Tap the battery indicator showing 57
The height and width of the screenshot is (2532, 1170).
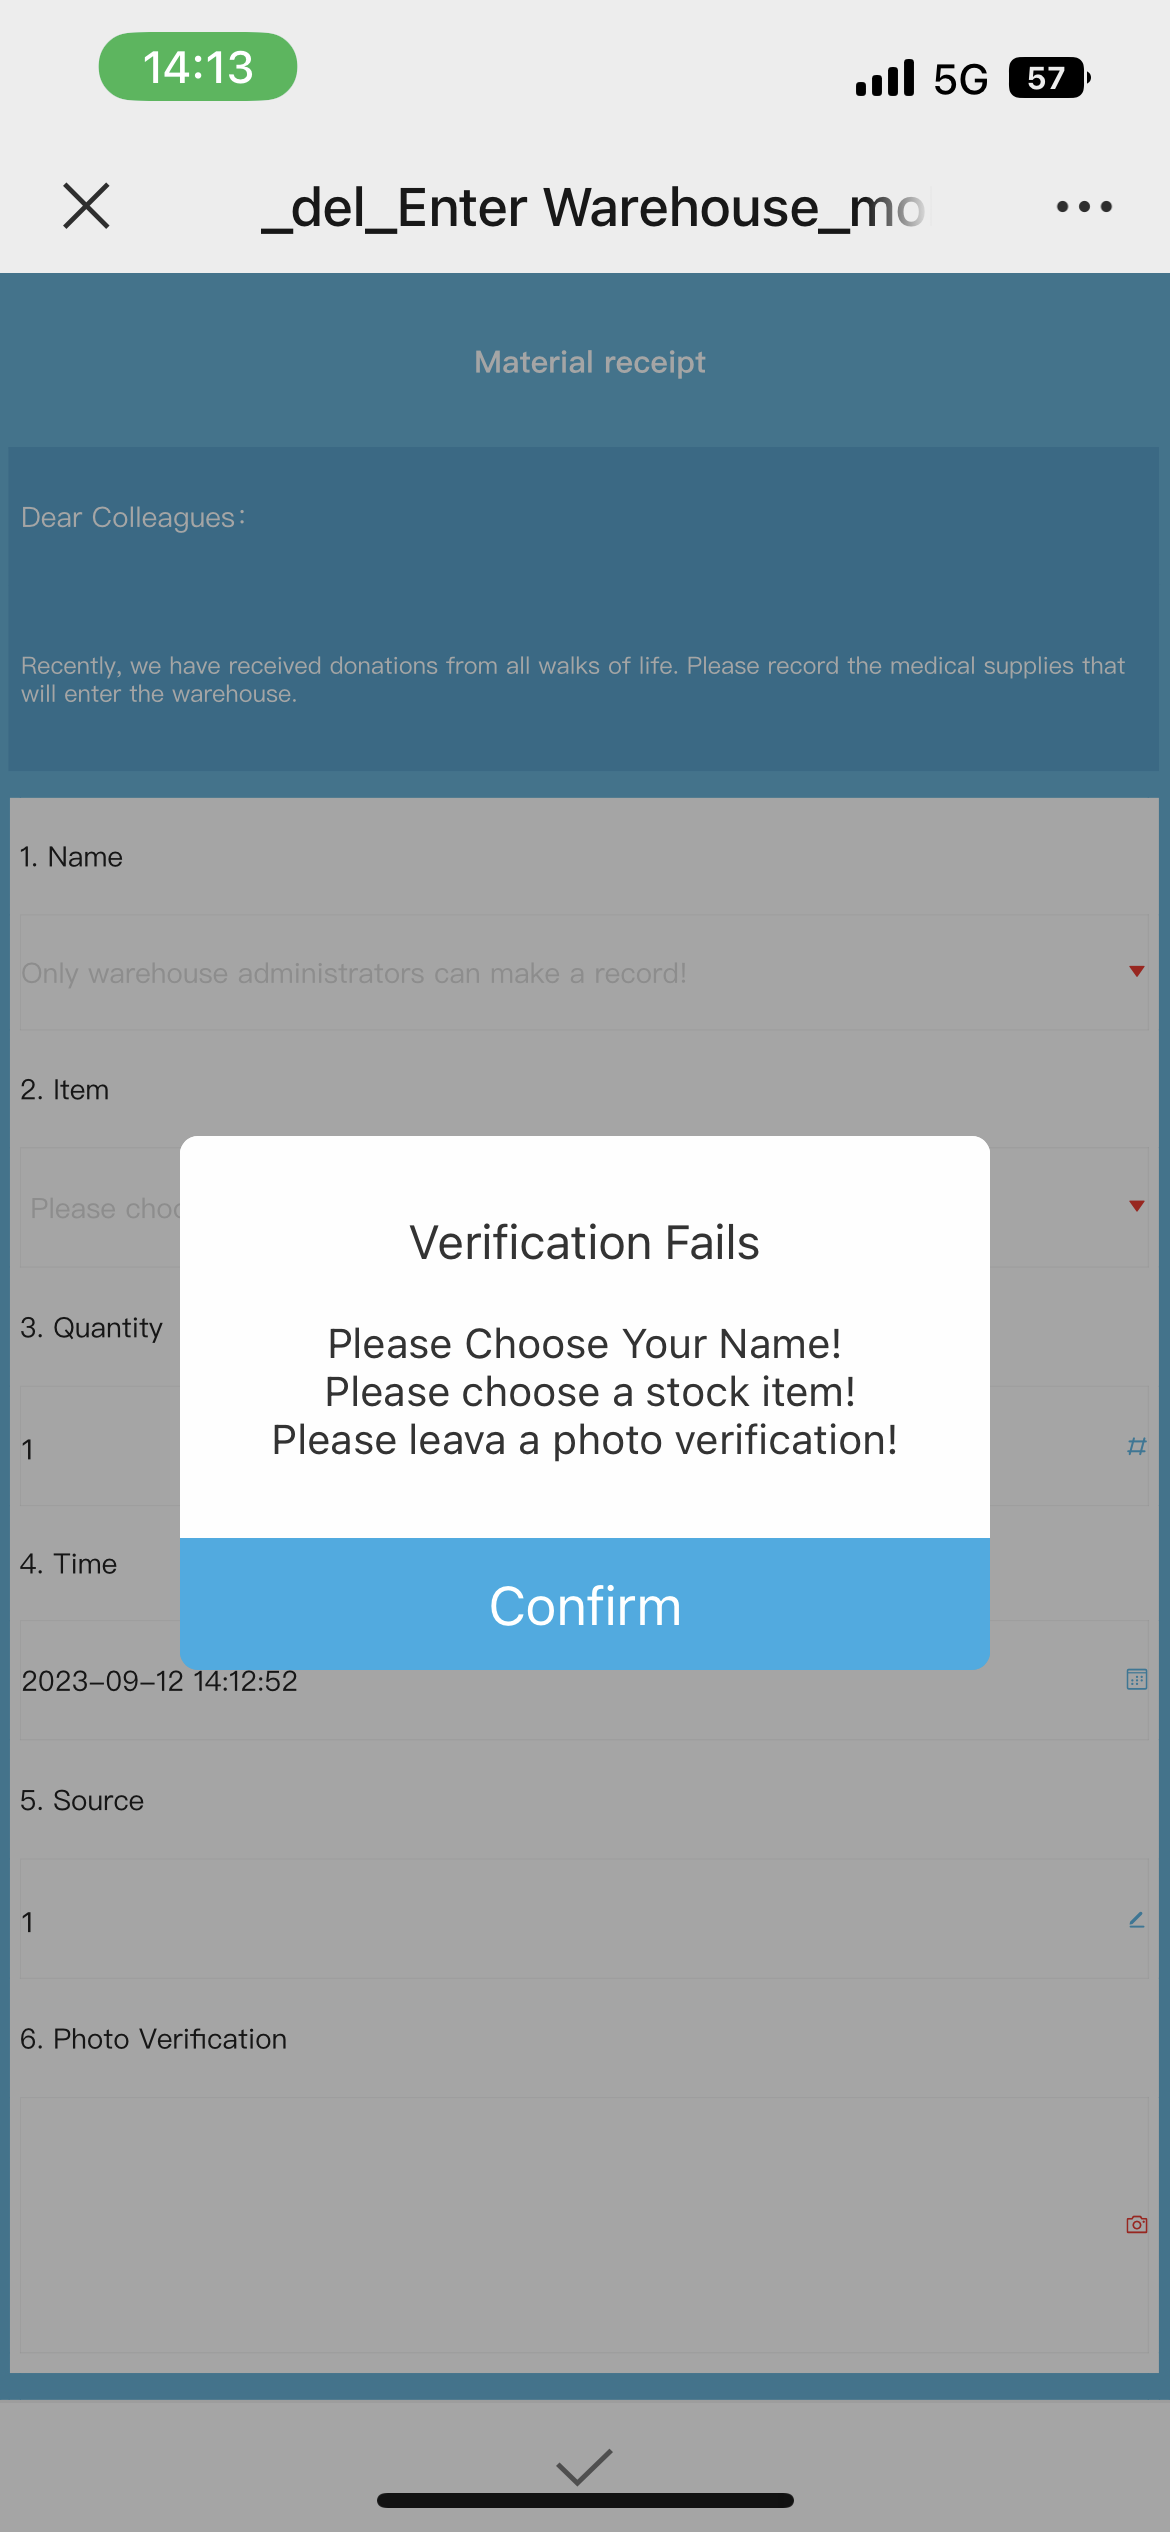[1050, 78]
